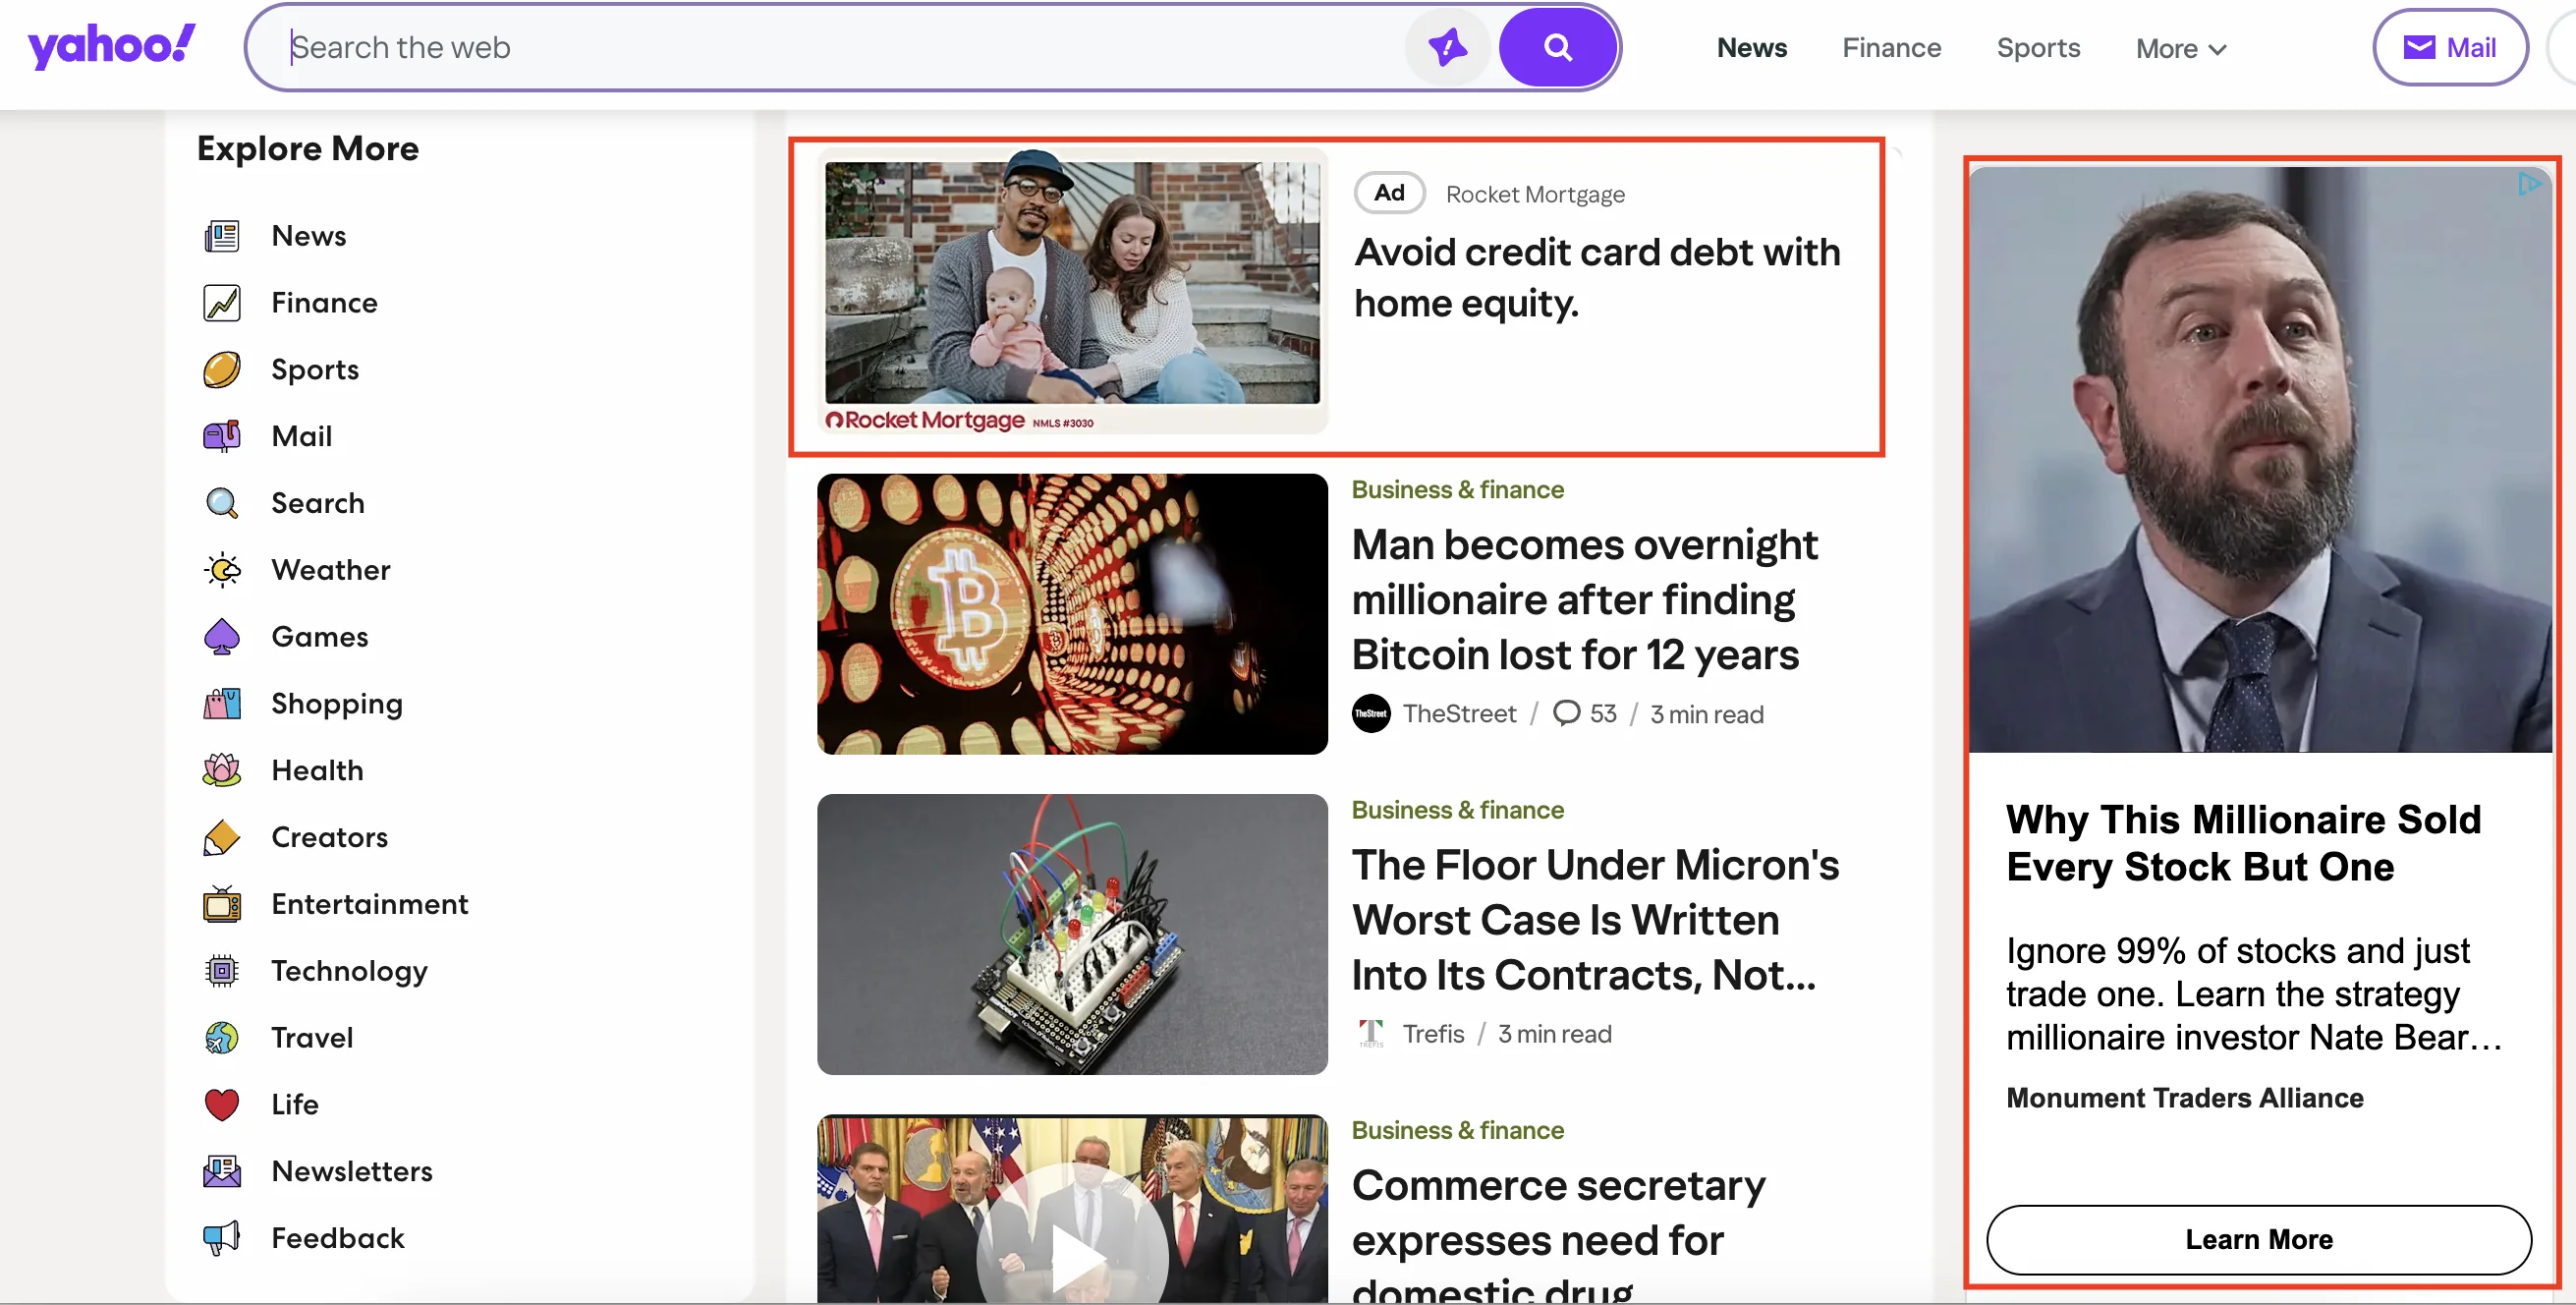Click the envelope icon beside Newsletters
2576x1305 pixels.
point(222,1172)
